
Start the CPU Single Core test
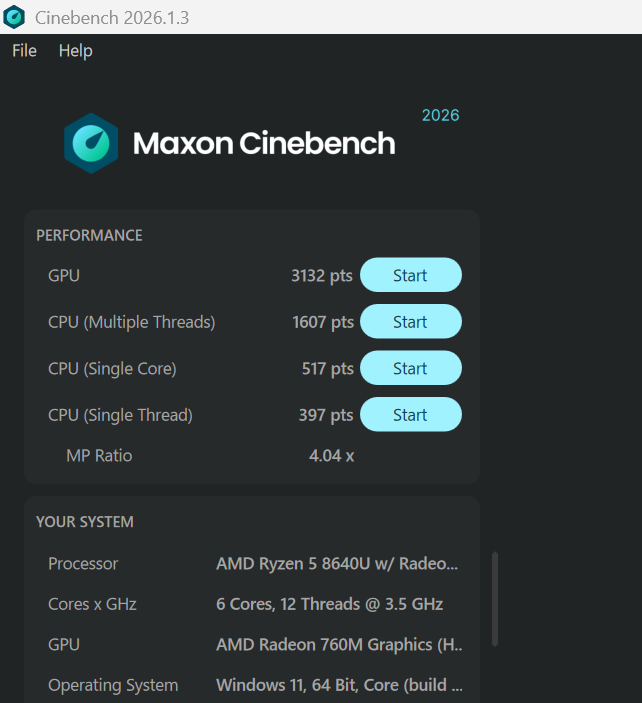tap(411, 368)
